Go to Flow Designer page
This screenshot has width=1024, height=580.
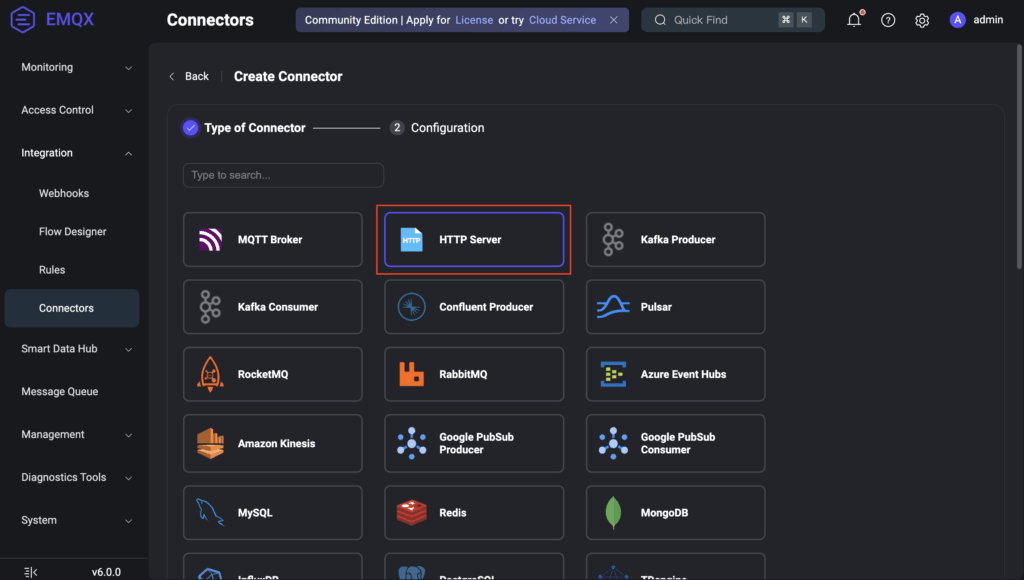click(x=72, y=232)
